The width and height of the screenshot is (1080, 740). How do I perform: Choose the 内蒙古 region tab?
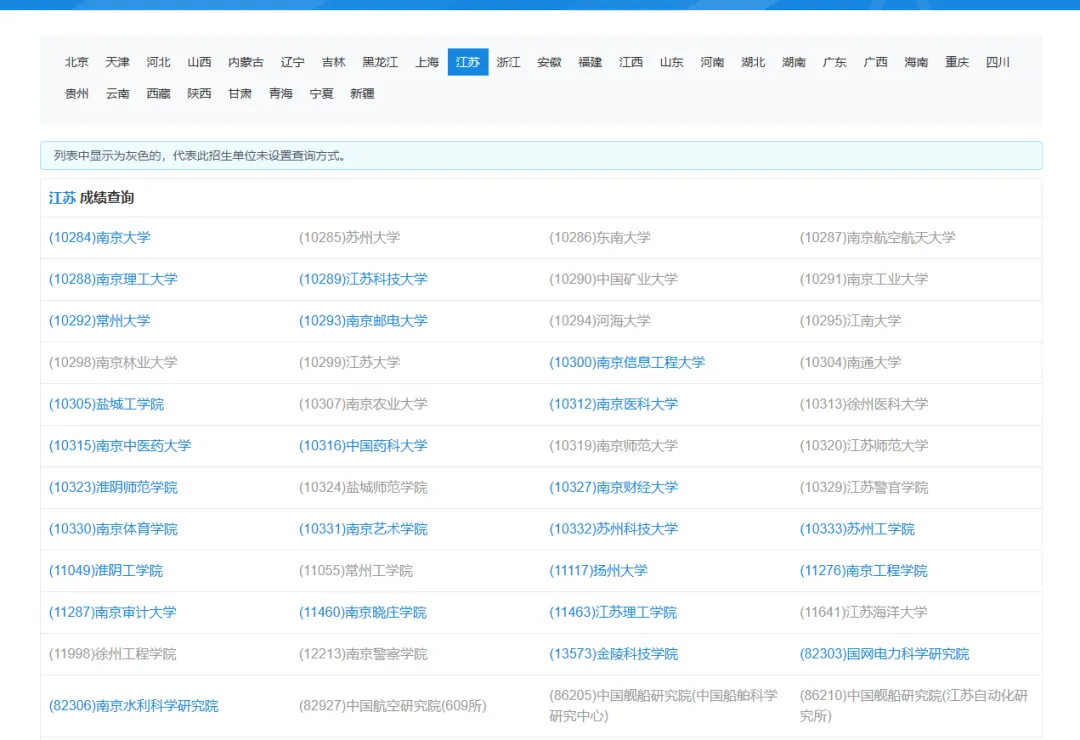[246, 62]
